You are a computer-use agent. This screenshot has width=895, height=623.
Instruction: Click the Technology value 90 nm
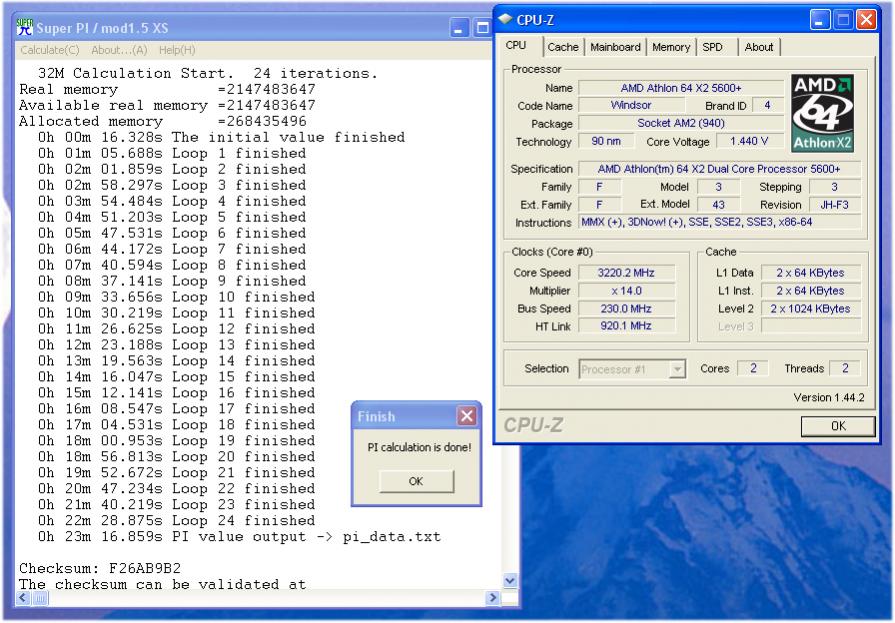click(x=606, y=141)
